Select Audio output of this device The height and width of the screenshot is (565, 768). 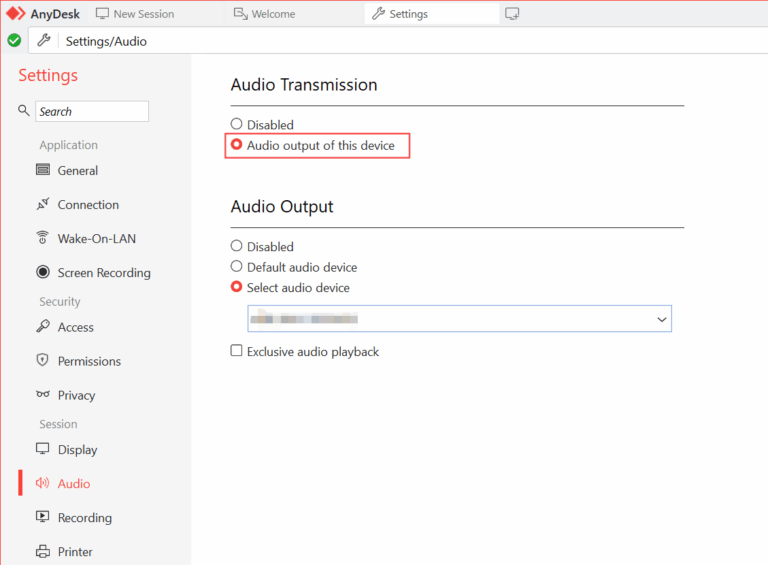pyautogui.click(x=237, y=144)
